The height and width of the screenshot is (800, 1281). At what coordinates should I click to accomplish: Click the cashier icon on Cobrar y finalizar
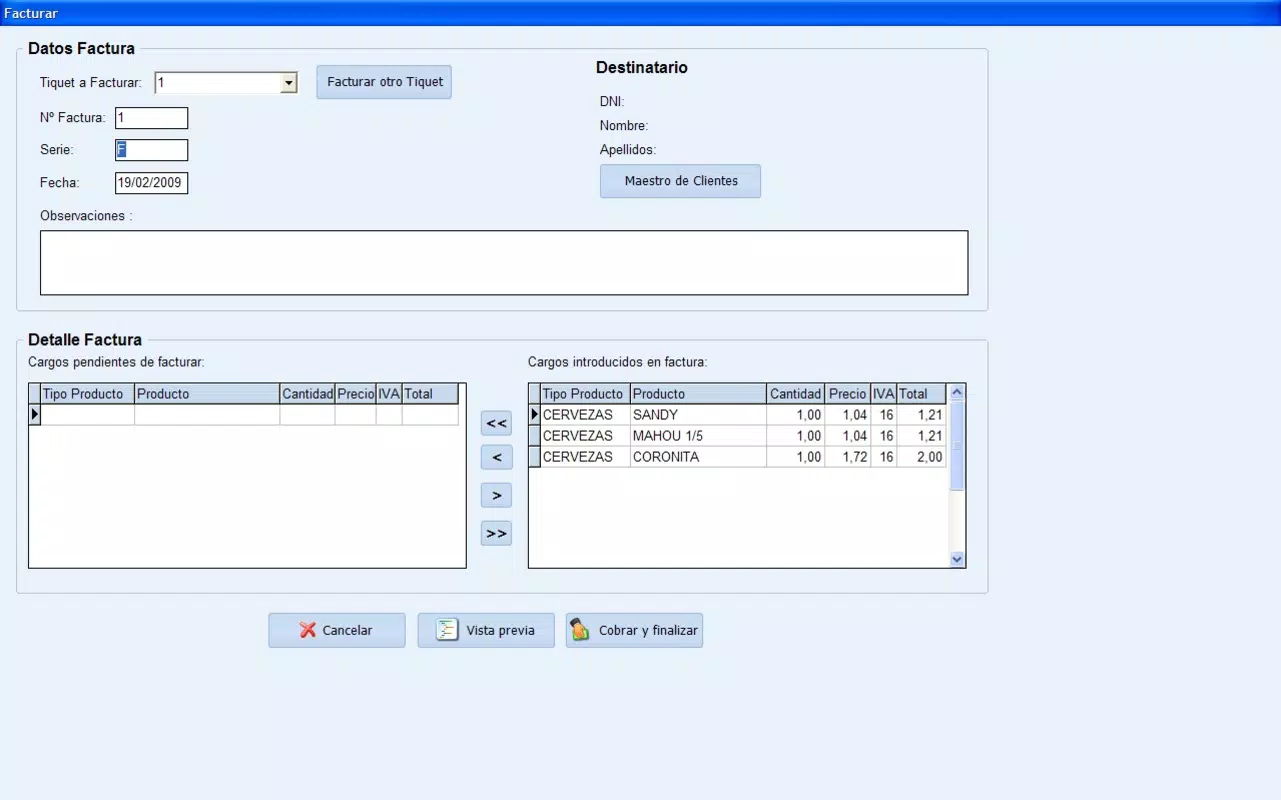pyautogui.click(x=579, y=630)
